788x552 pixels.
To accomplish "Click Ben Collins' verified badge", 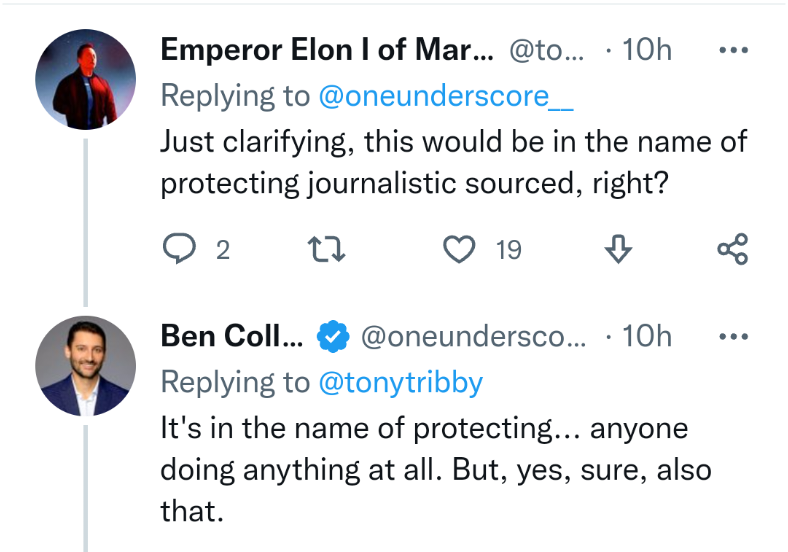I will (x=333, y=336).
